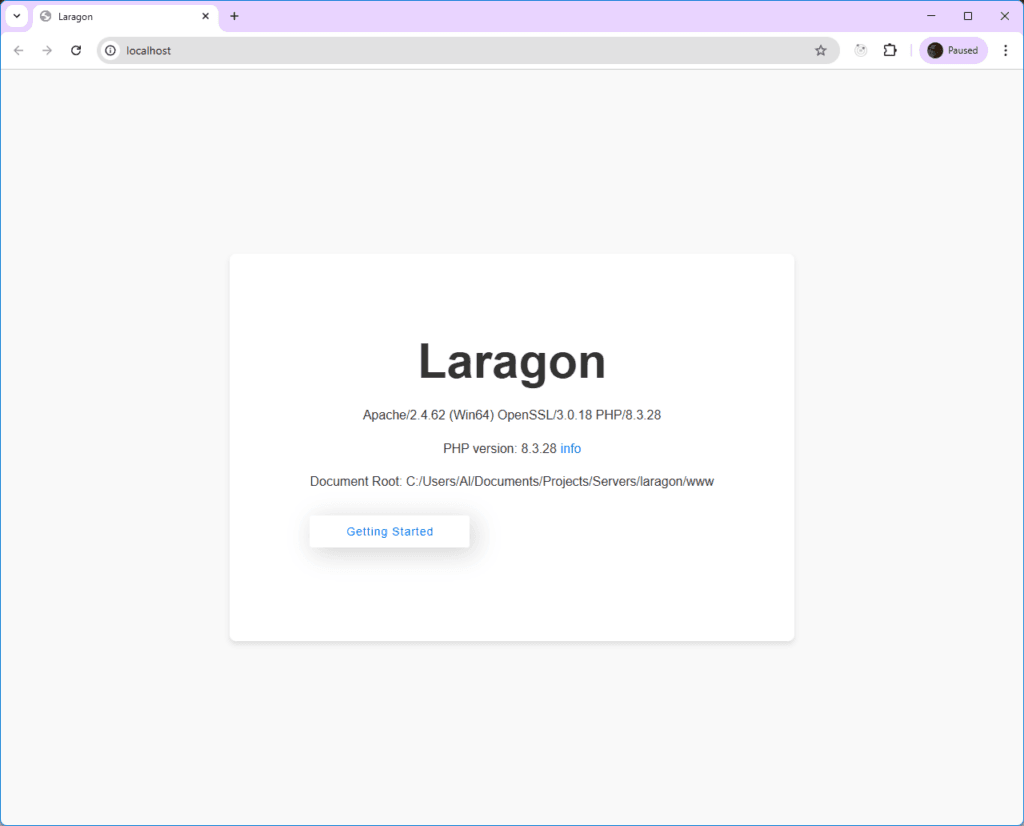Click the Getting Started button
This screenshot has width=1024, height=826.
pyautogui.click(x=389, y=531)
